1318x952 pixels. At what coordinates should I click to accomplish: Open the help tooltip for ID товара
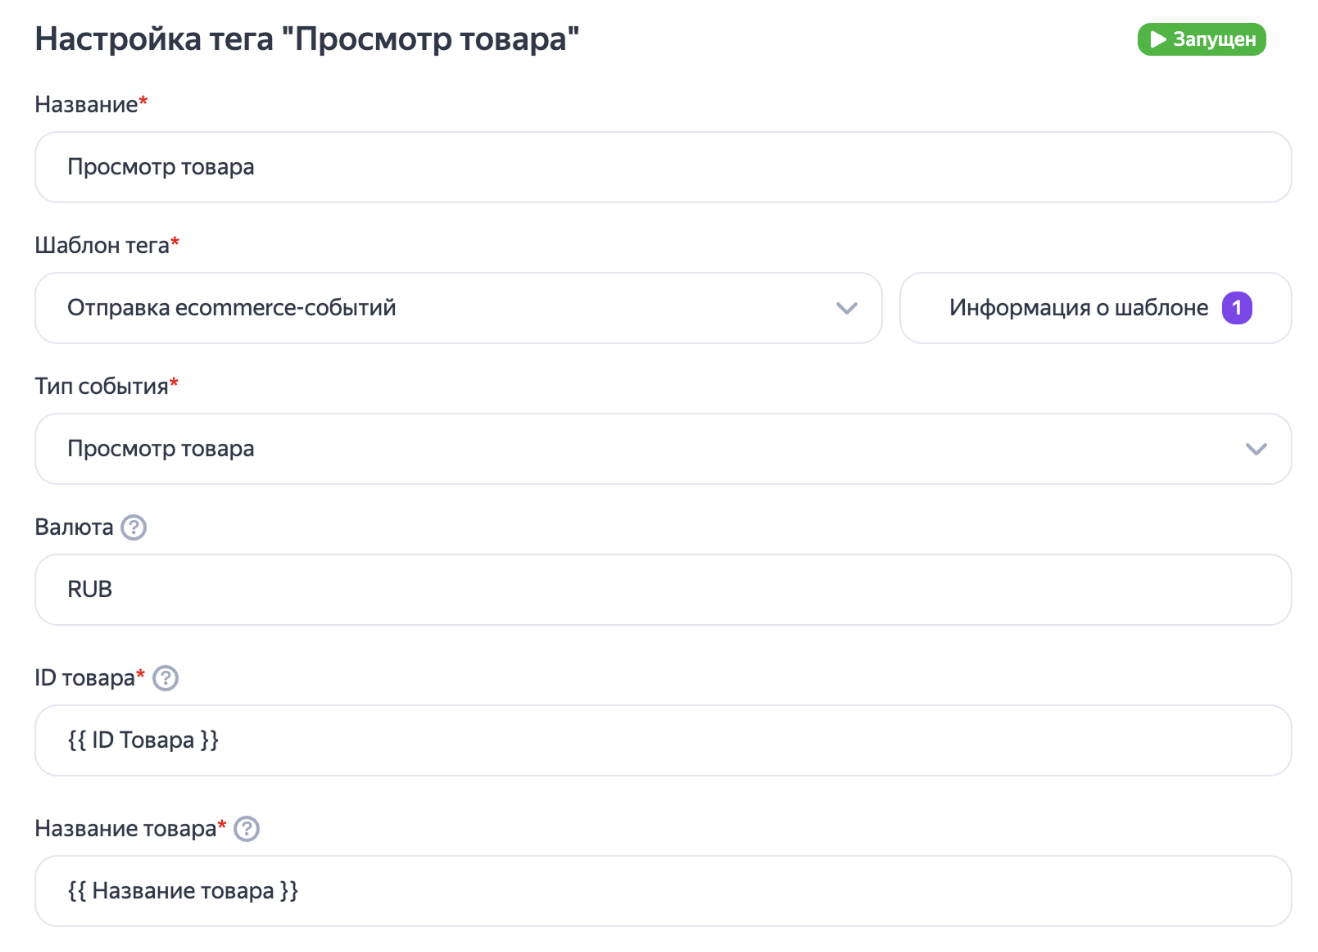[x=165, y=678]
